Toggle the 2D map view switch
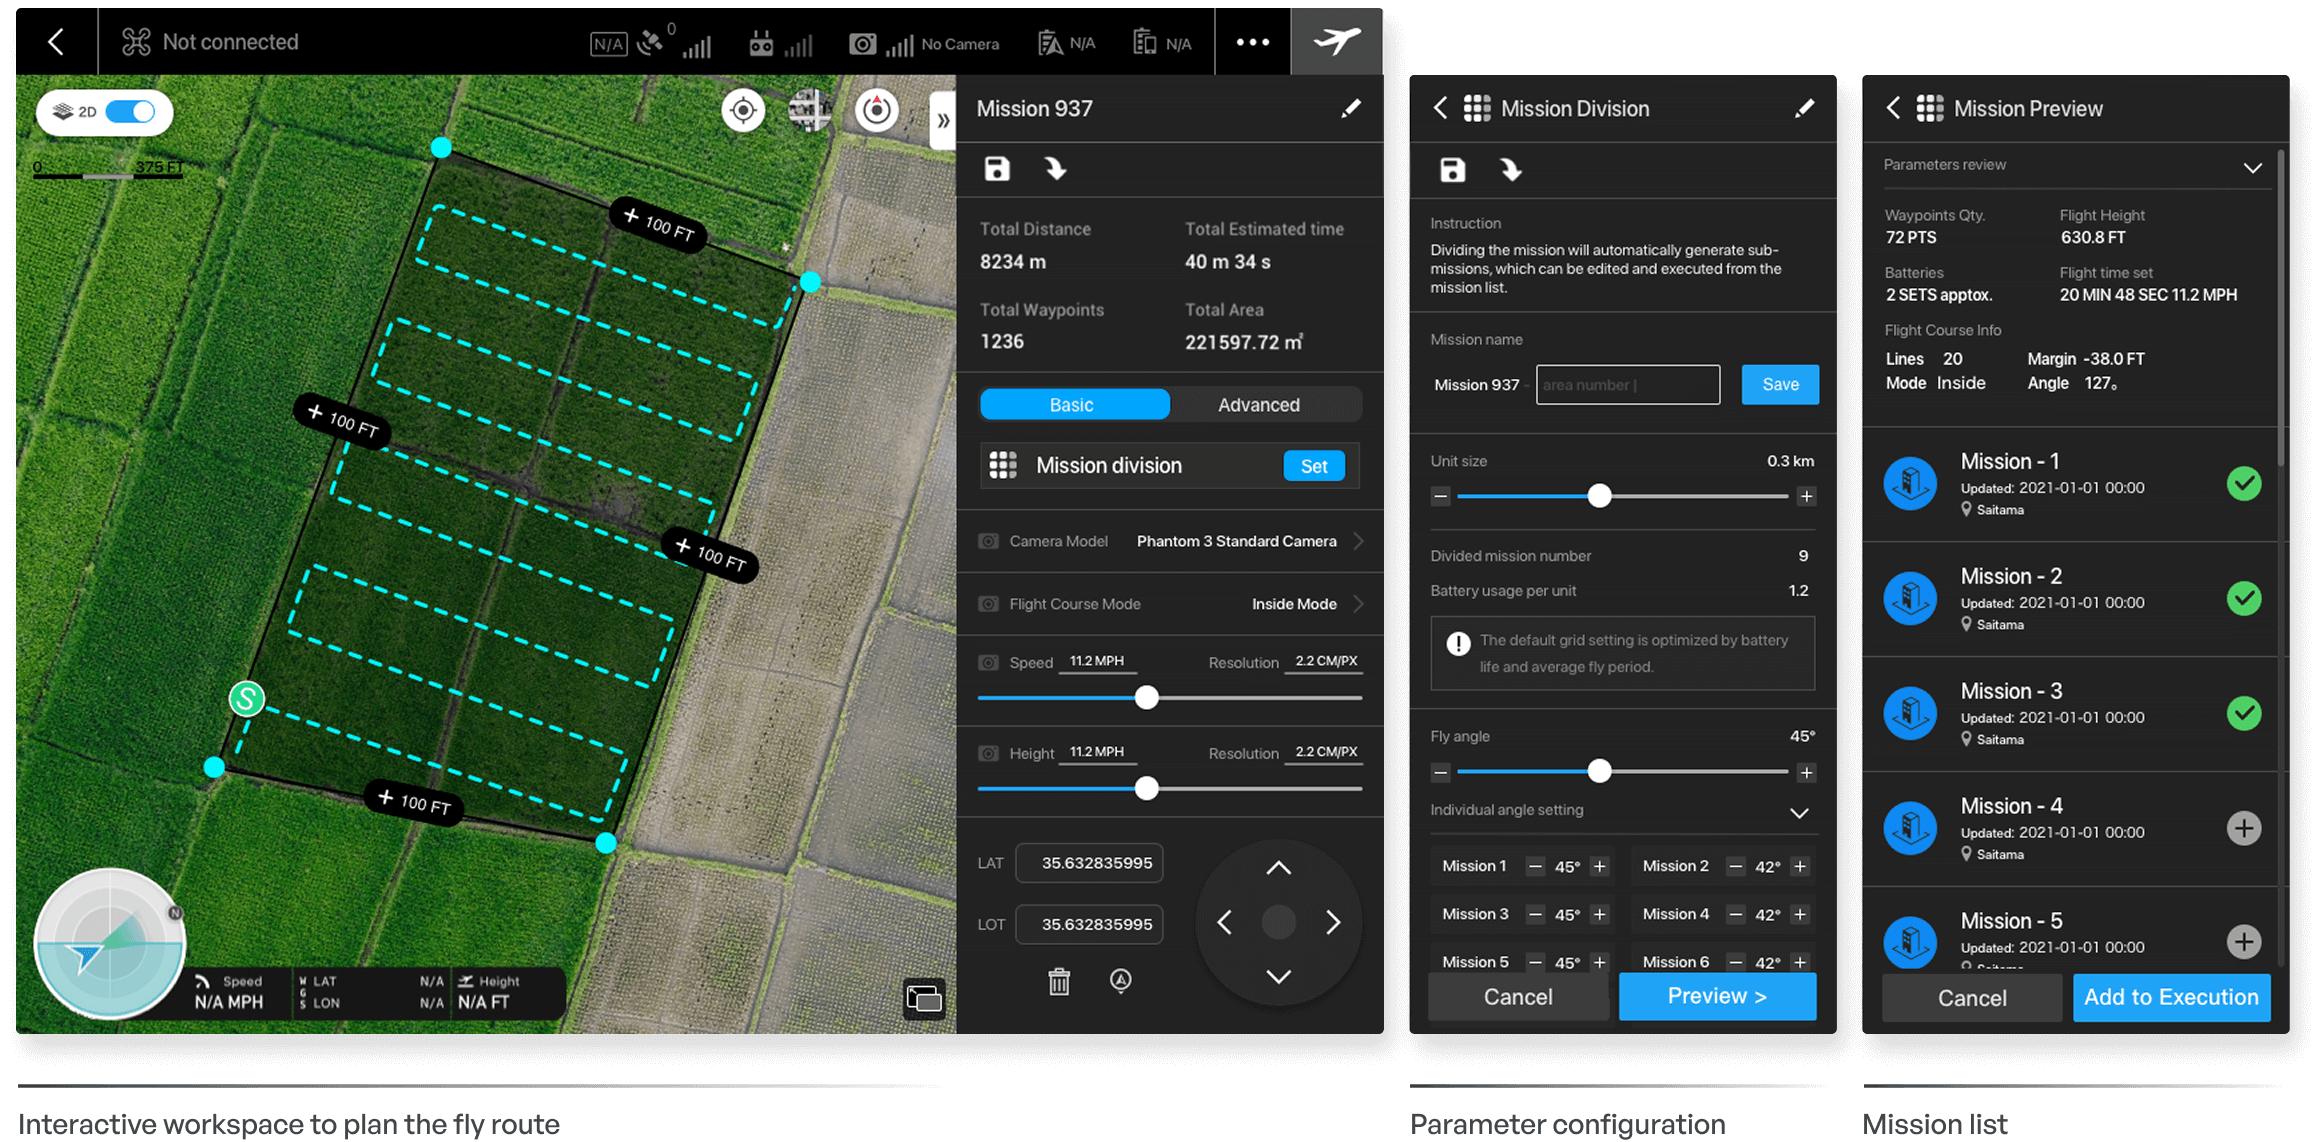Screen dimensions: 2322x1142 131,111
